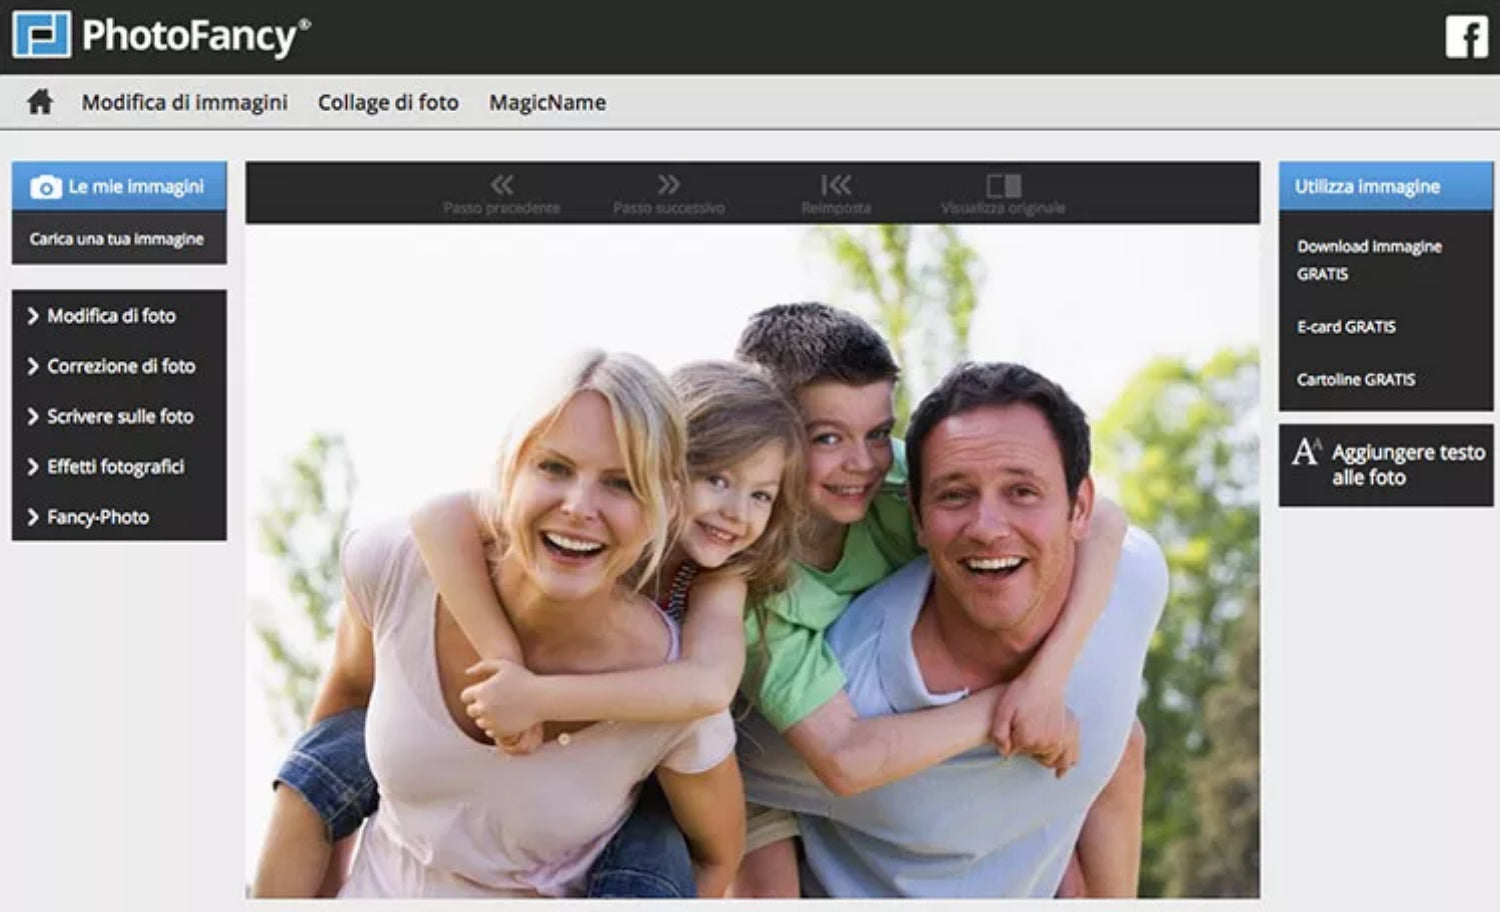Click the text 'A' icon beside Aggiungere testo
The height and width of the screenshot is (912, 1500).
tap(1306, 452)
